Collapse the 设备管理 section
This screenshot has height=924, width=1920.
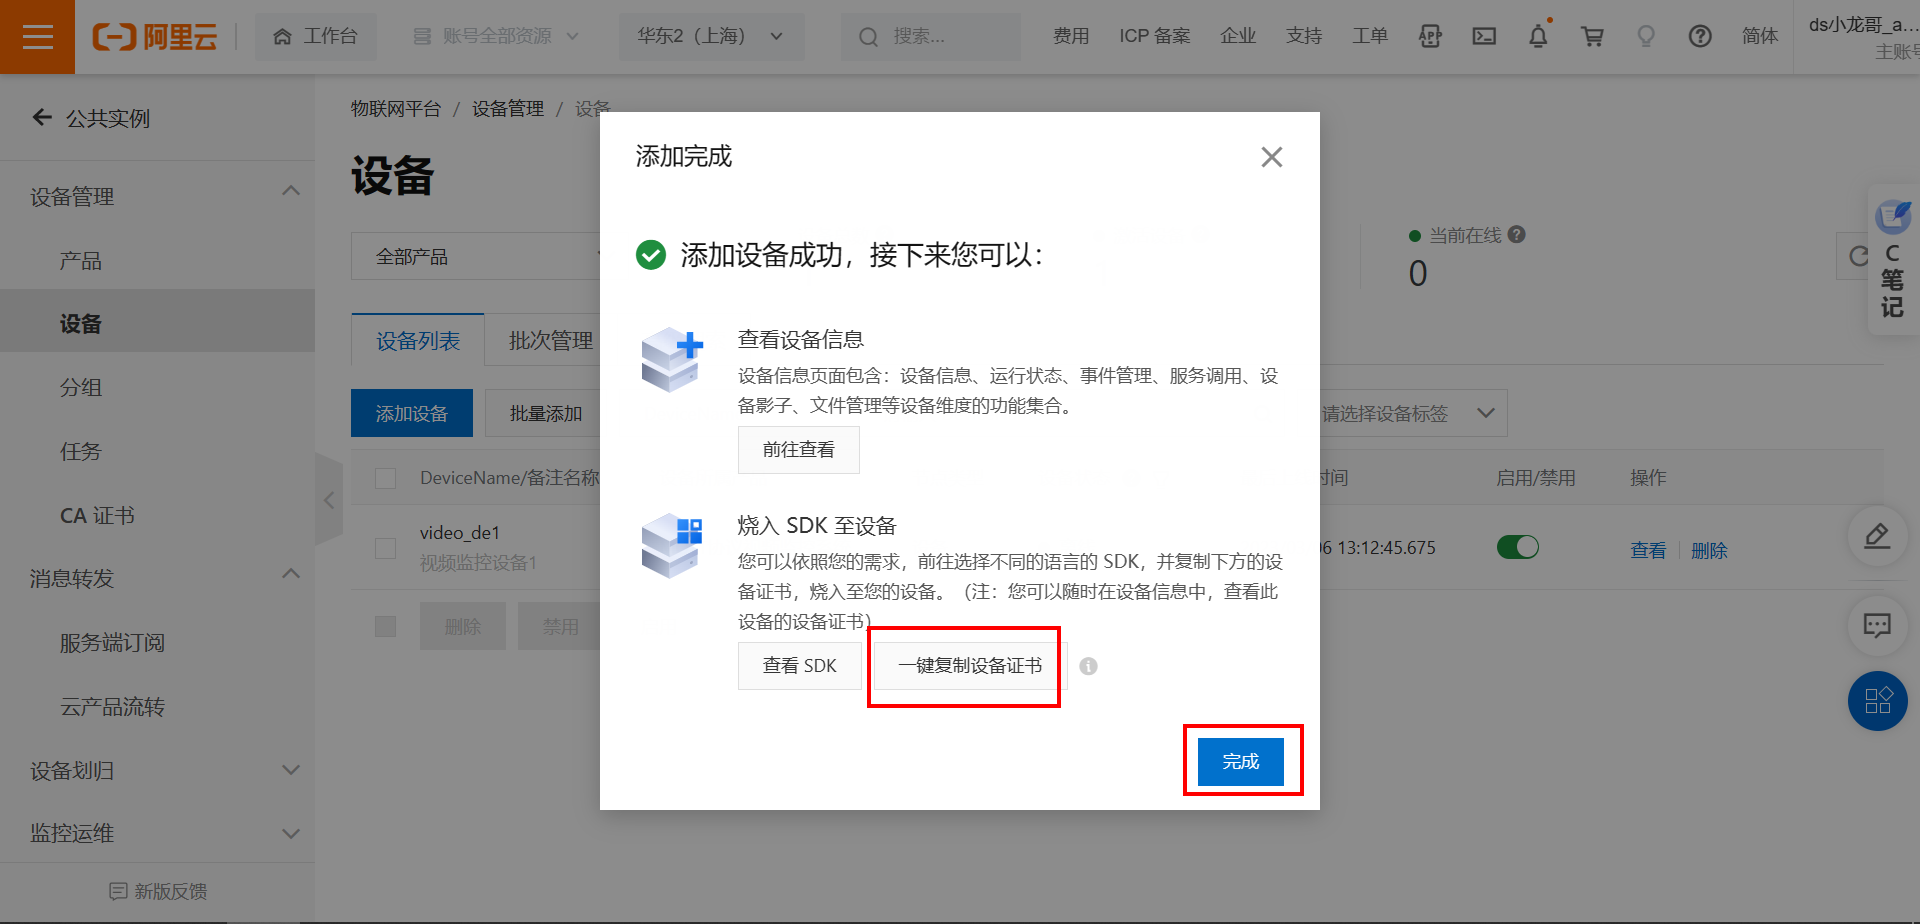[291, 191]
